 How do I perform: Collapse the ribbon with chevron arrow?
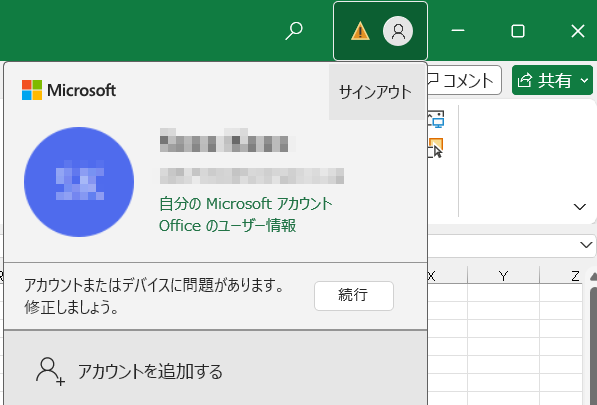(x=579, y=207)
